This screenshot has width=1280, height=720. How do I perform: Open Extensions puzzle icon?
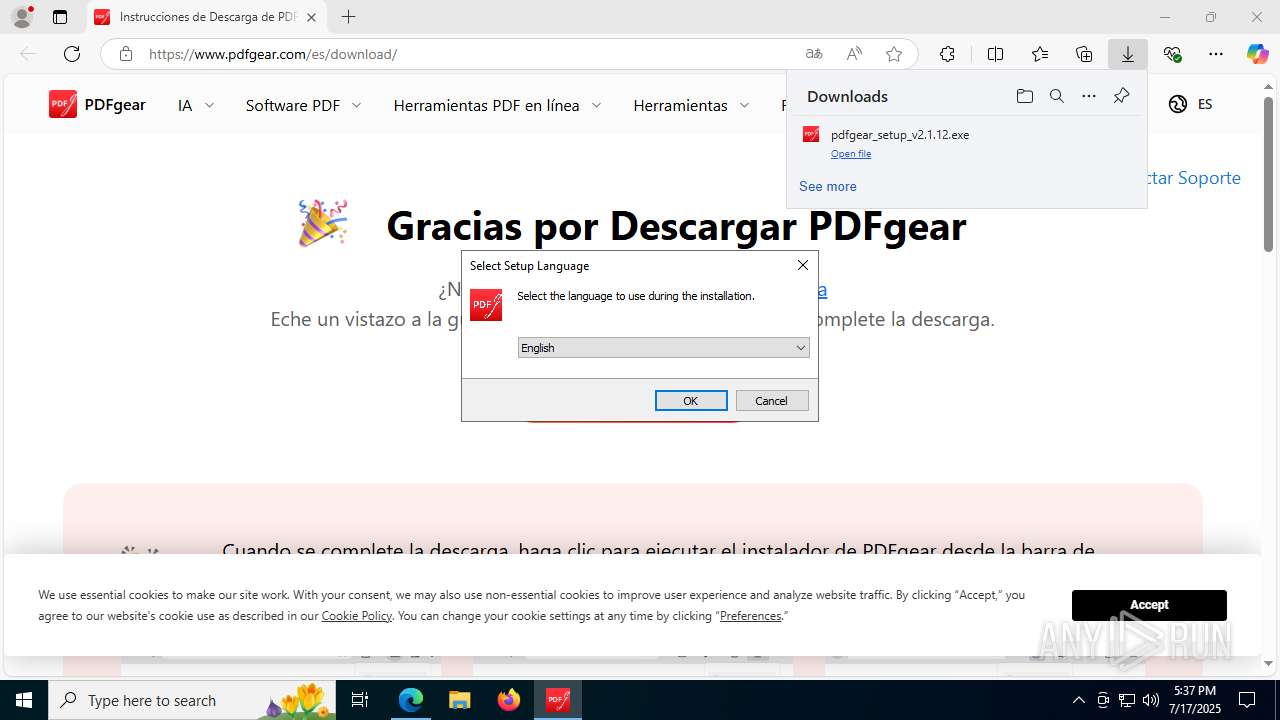pos(947,54)
